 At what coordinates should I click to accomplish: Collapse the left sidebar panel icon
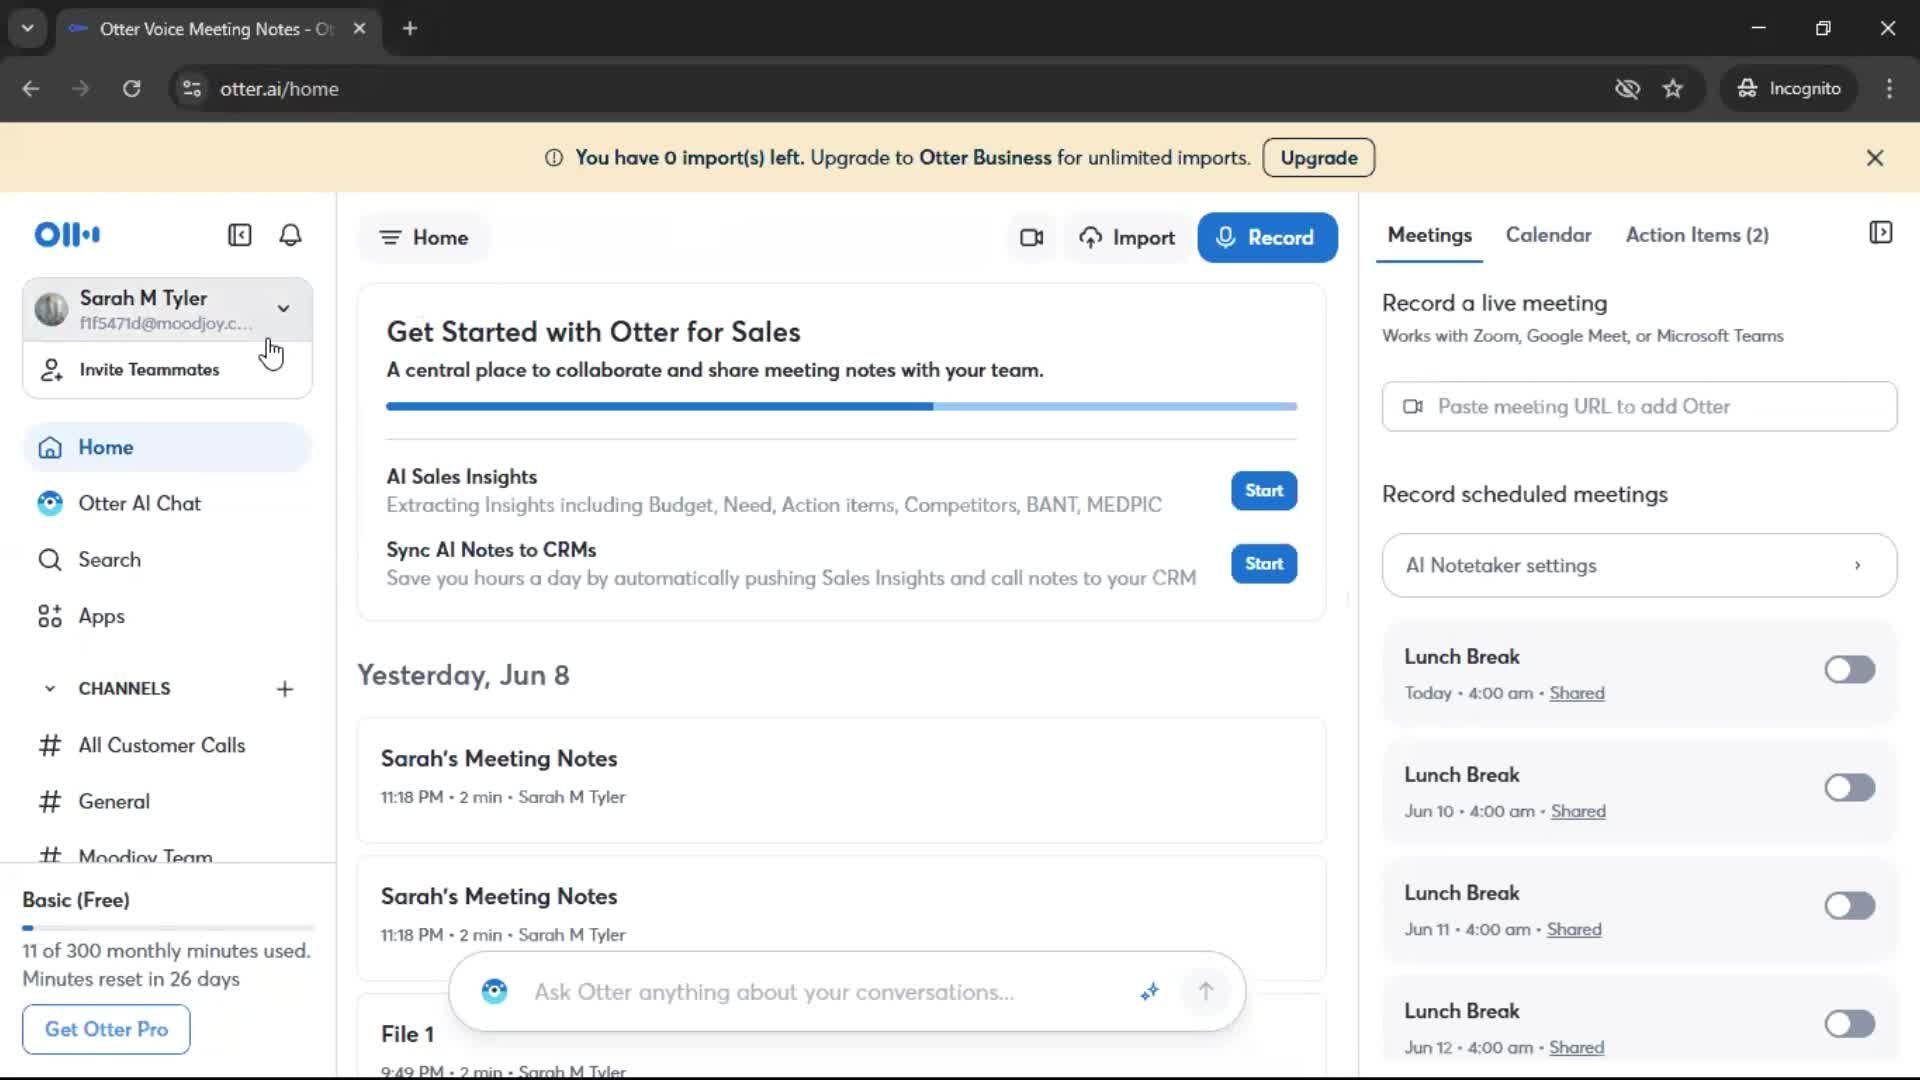[239, 235]
